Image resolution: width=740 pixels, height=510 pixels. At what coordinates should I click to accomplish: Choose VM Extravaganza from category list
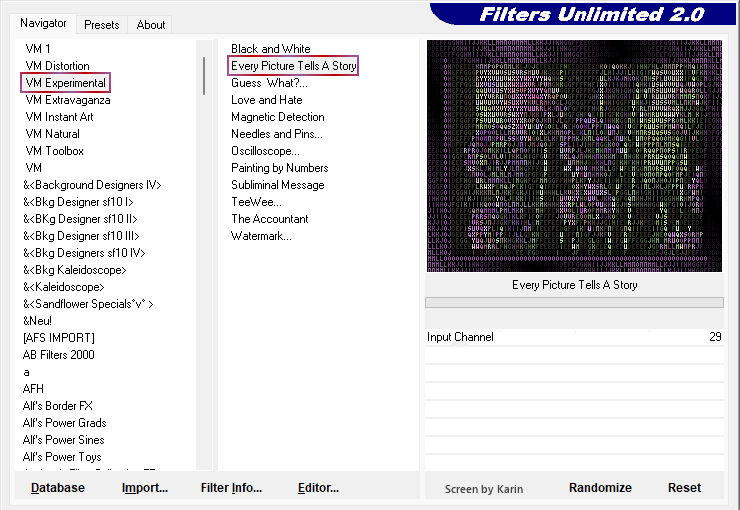point(68,100)
